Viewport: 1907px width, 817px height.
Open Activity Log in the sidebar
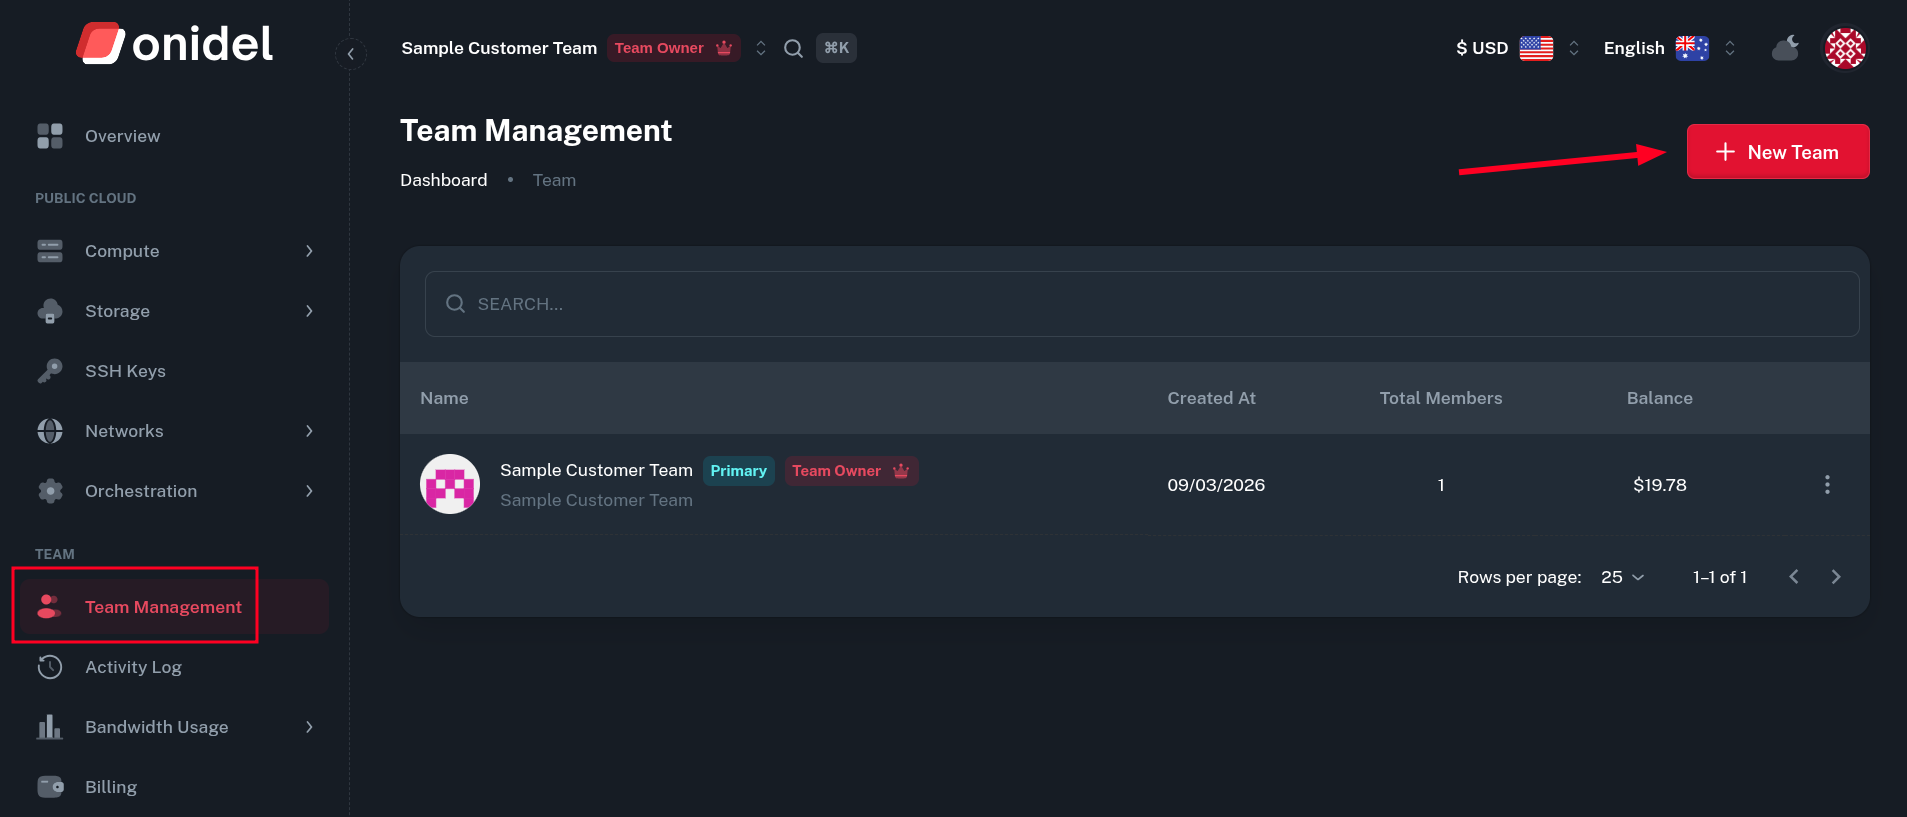pyautogui.click(x=133, y=667)
